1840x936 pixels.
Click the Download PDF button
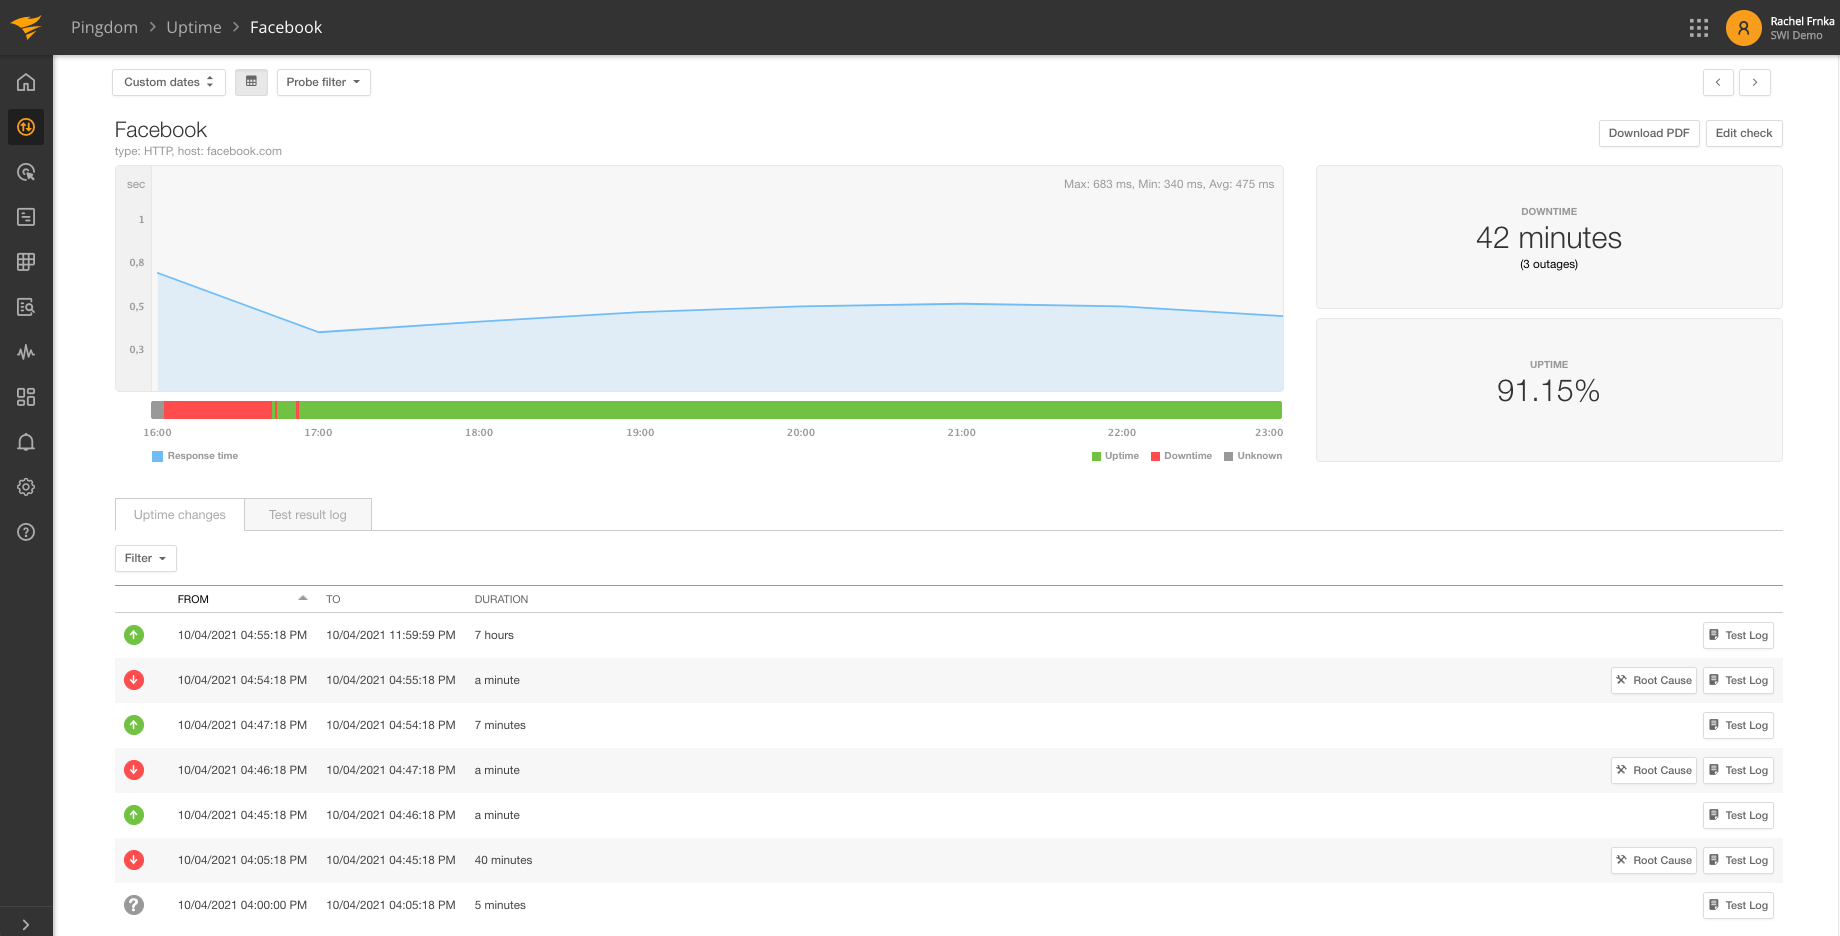click(x=1649, y=133)
